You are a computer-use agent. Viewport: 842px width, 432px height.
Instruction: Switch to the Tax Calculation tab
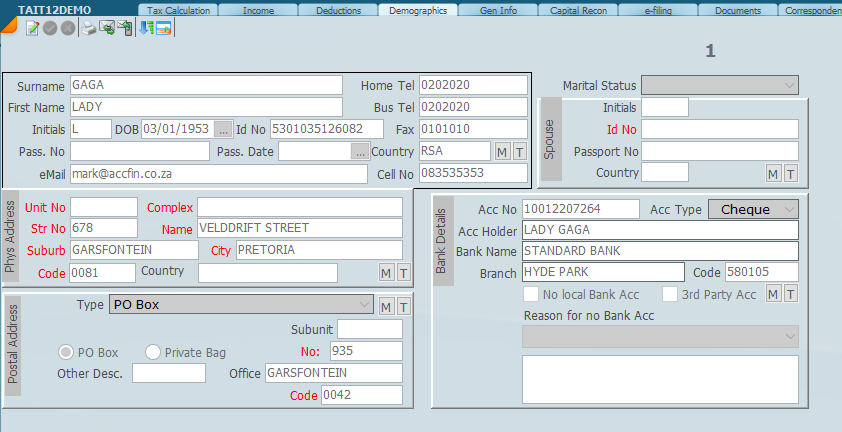coord(178,11)
